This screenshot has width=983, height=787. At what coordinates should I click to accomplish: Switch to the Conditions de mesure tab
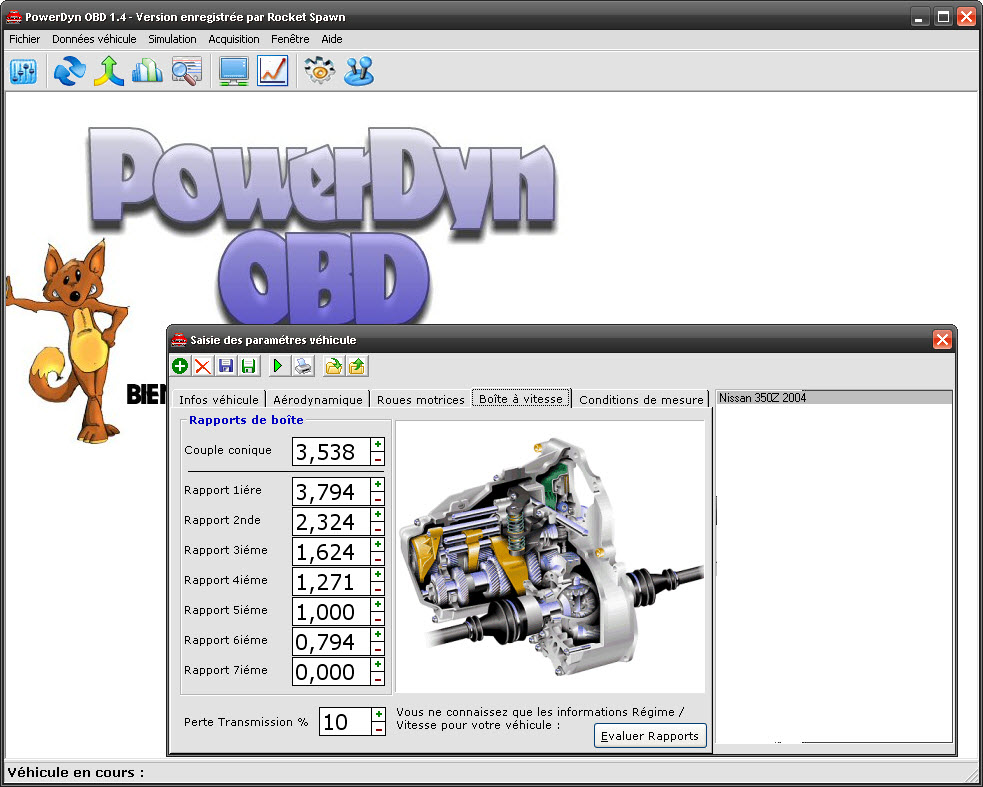point(641,400)
